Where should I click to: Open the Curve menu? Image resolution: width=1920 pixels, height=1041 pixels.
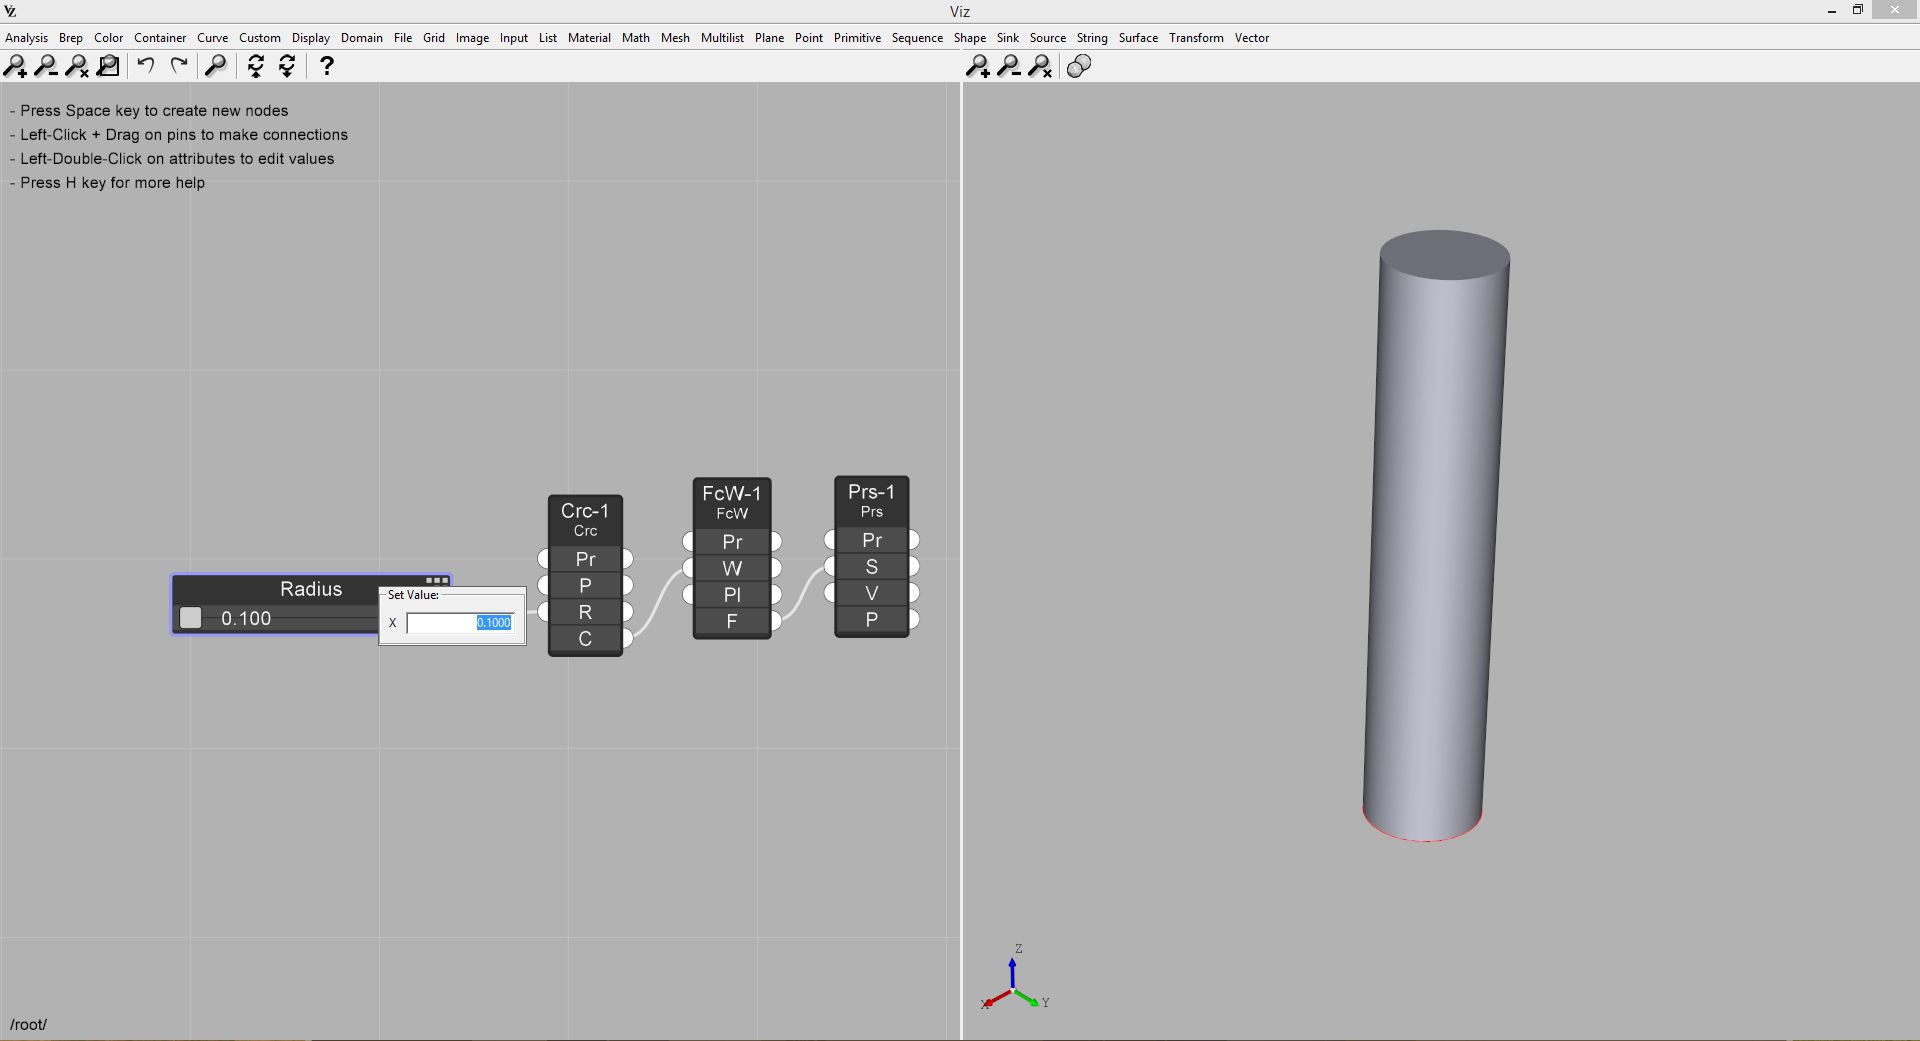click(x=212, y=38)
